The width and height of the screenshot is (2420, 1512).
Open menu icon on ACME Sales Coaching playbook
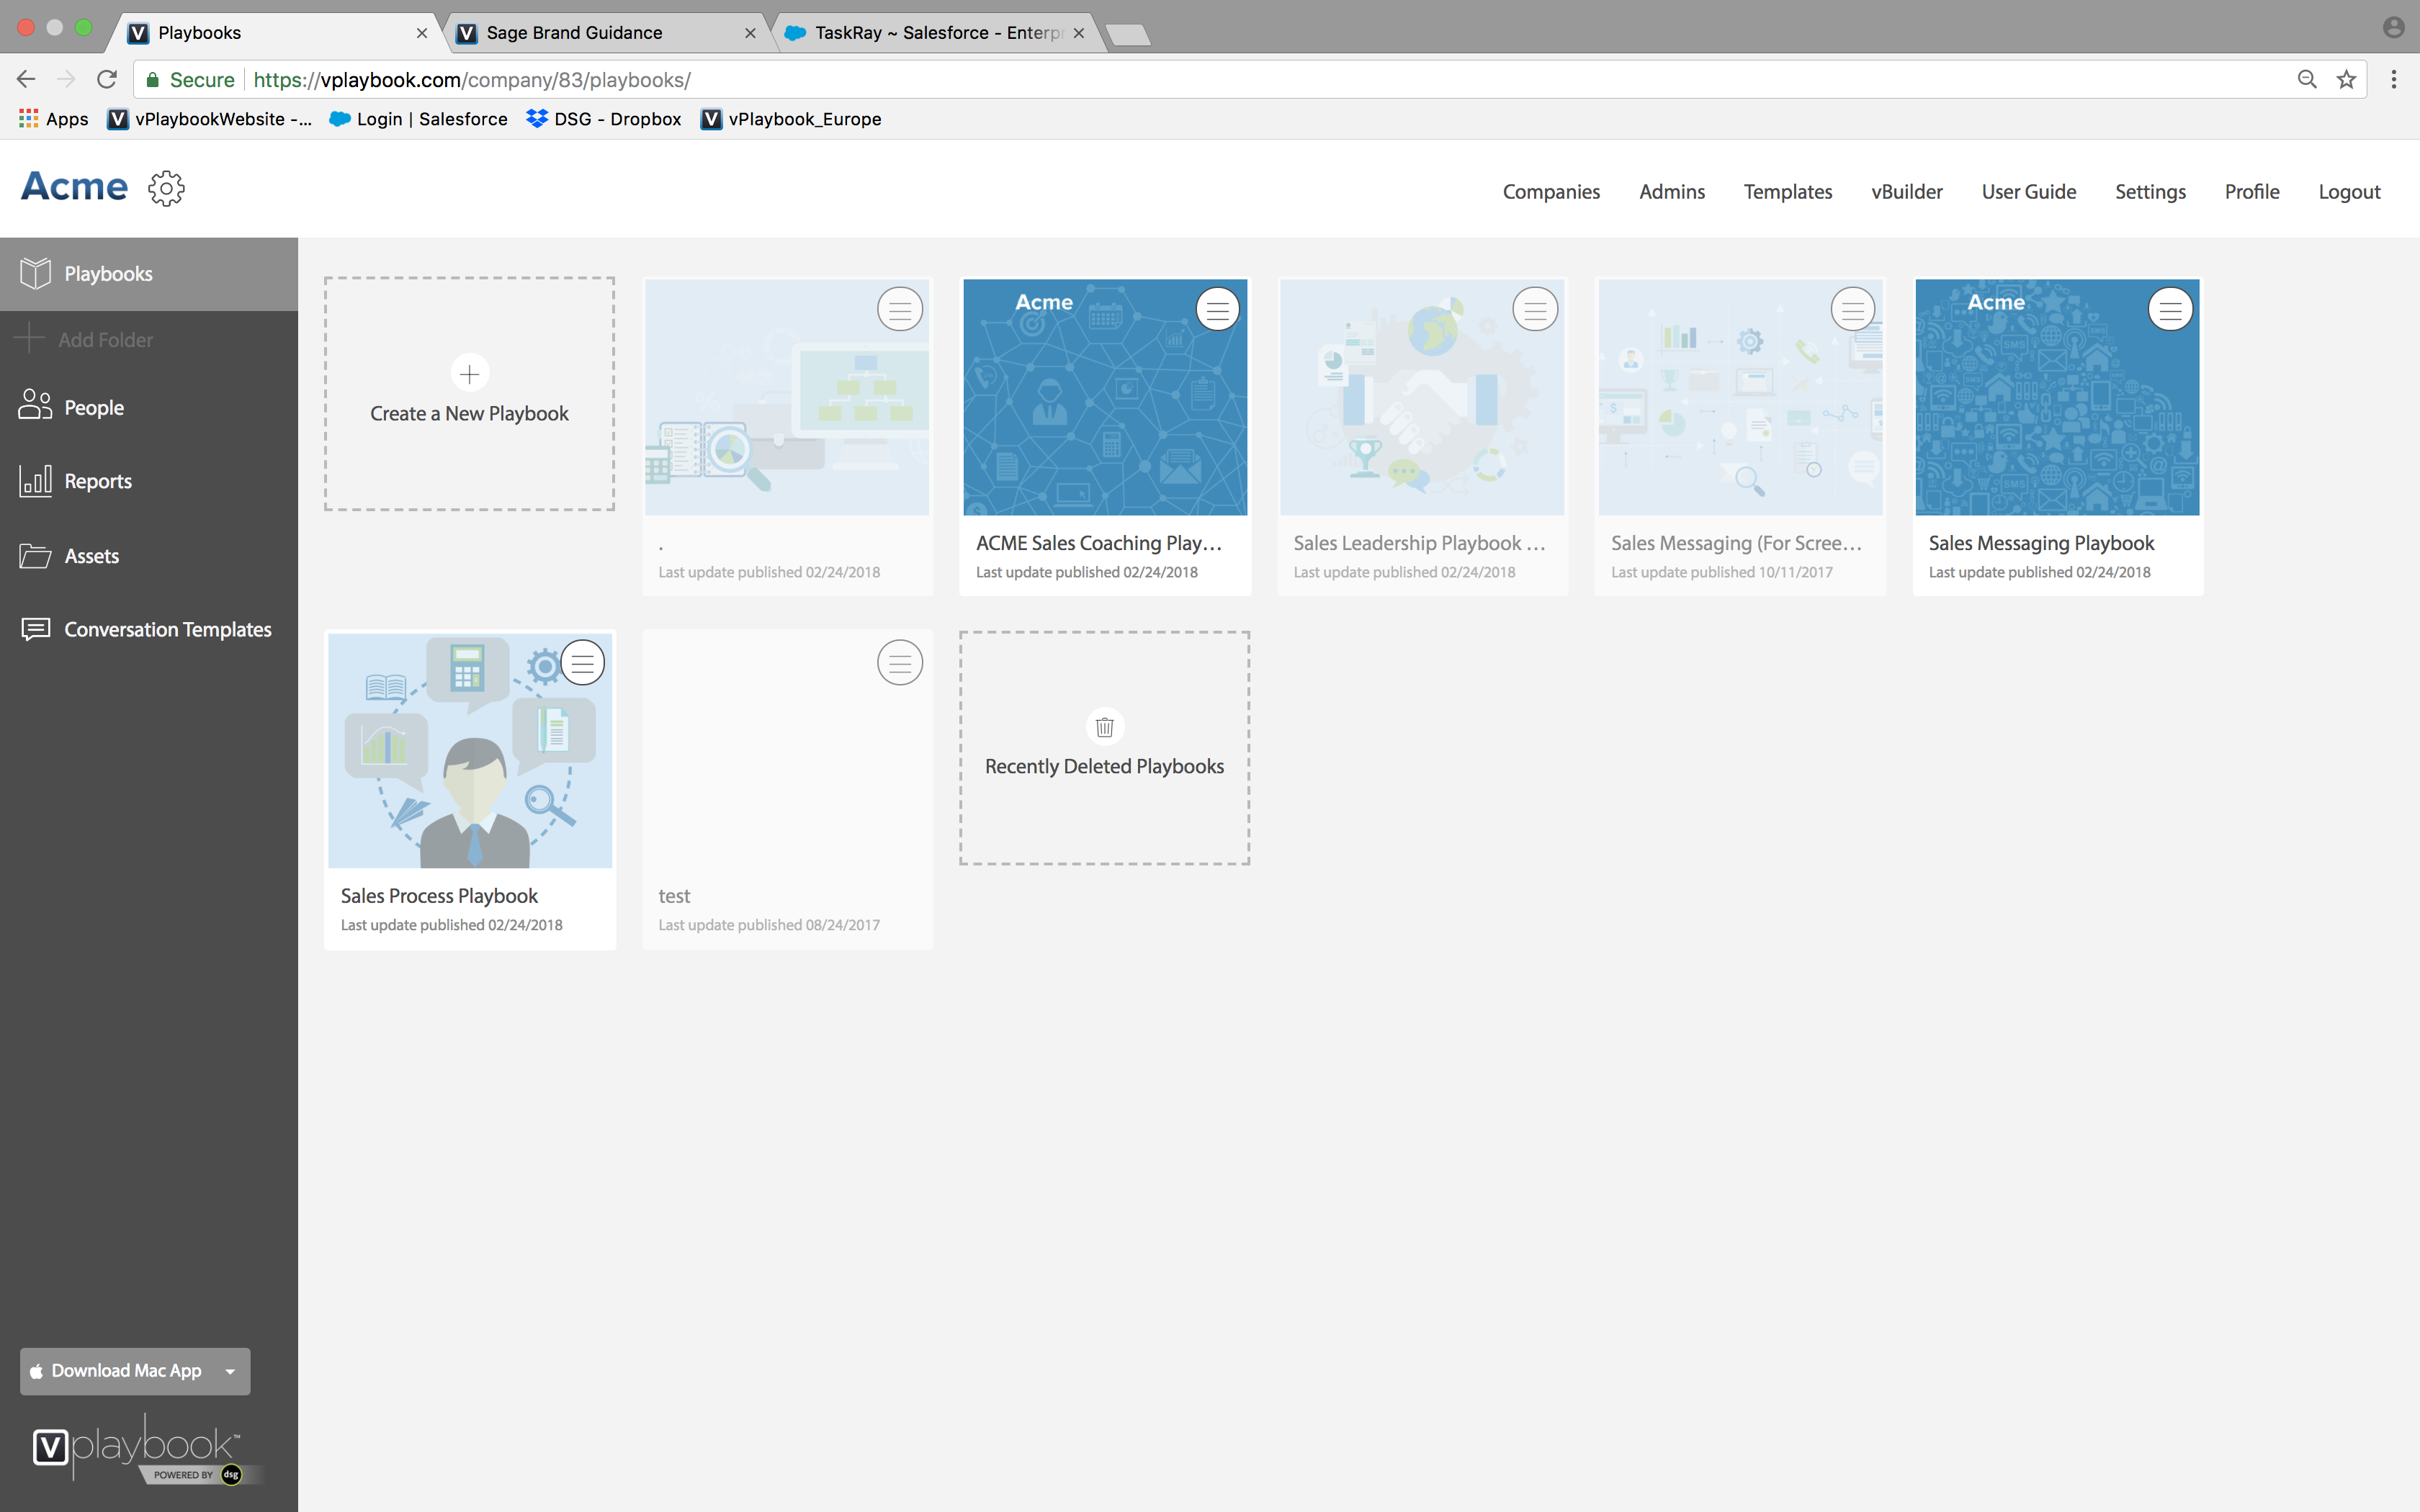(x=1217, y=310)
